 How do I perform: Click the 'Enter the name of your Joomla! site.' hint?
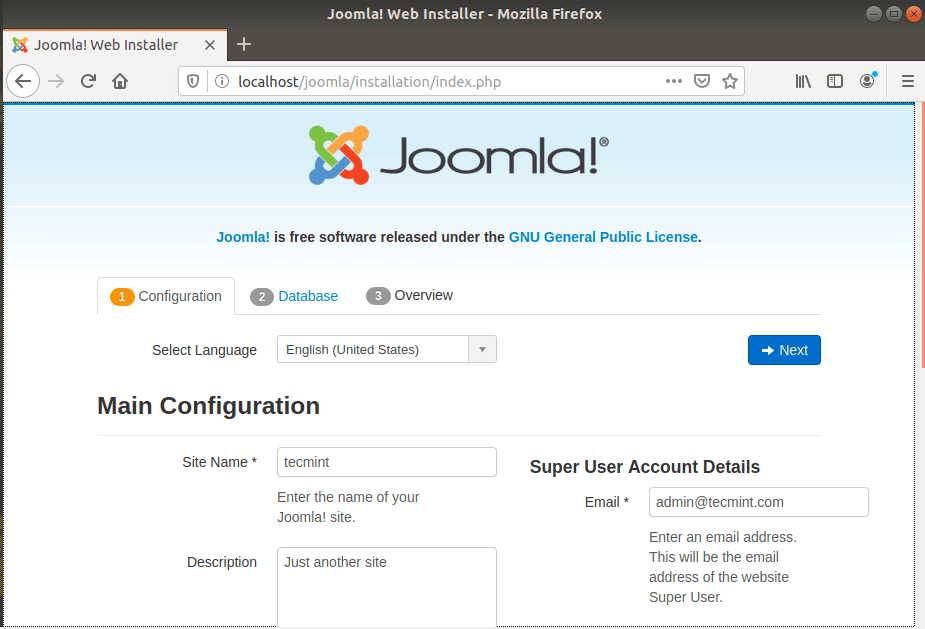348,507
